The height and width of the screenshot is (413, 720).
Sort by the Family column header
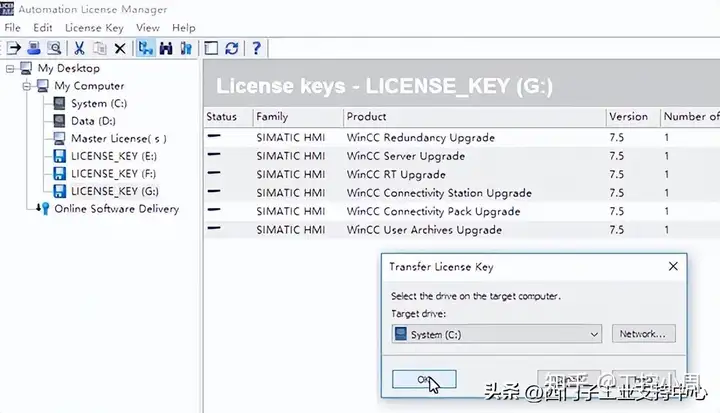(298, 117)
